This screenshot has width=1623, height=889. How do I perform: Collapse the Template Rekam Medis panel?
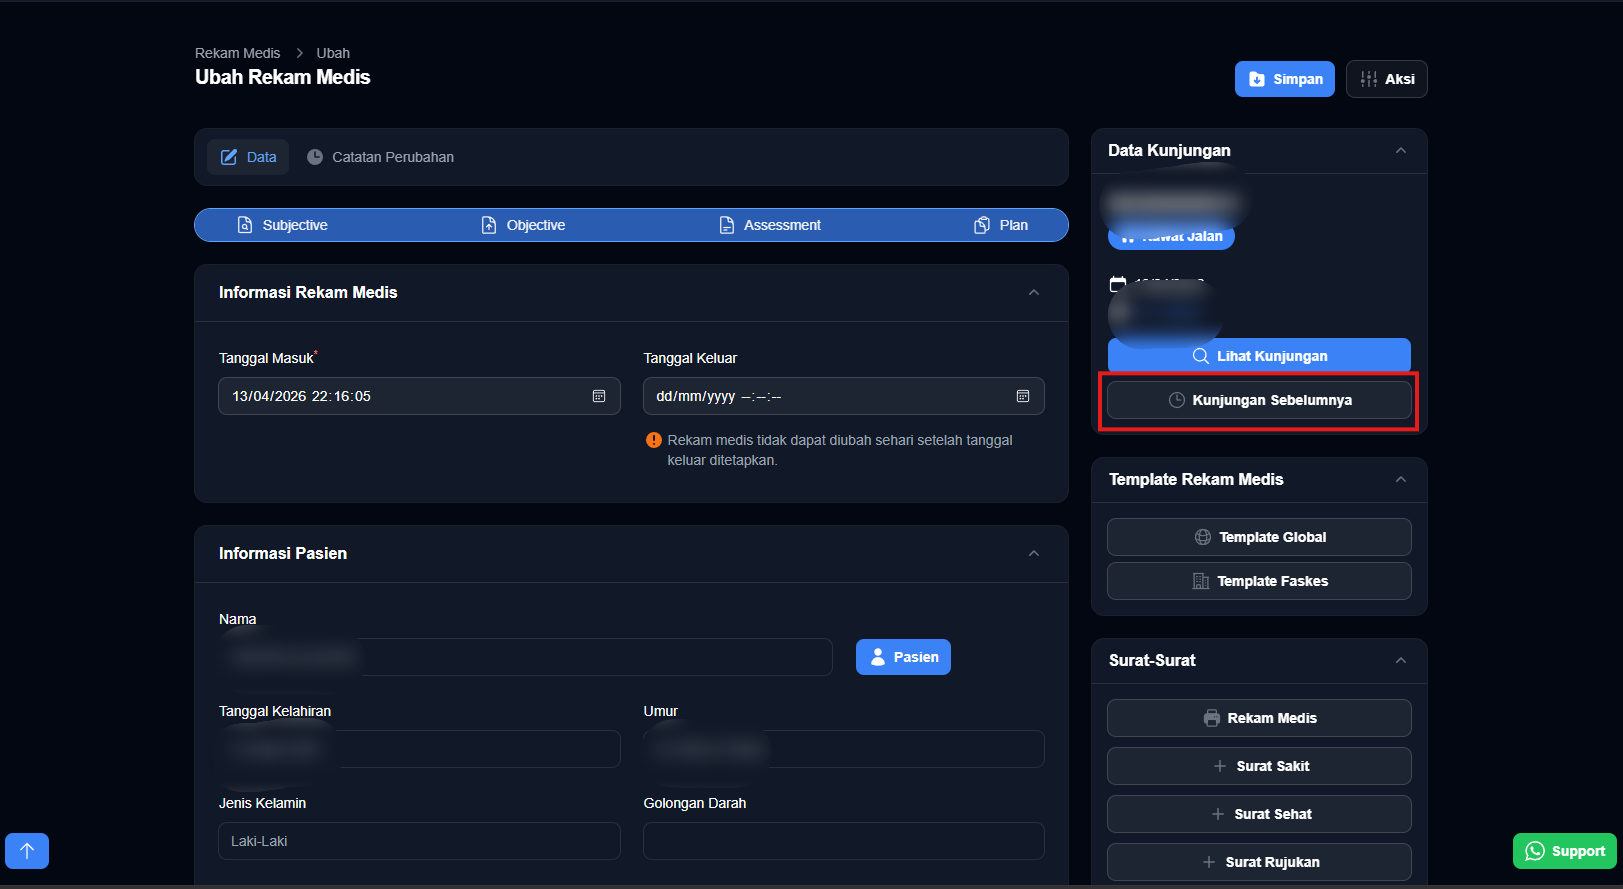pos(1401,480)
